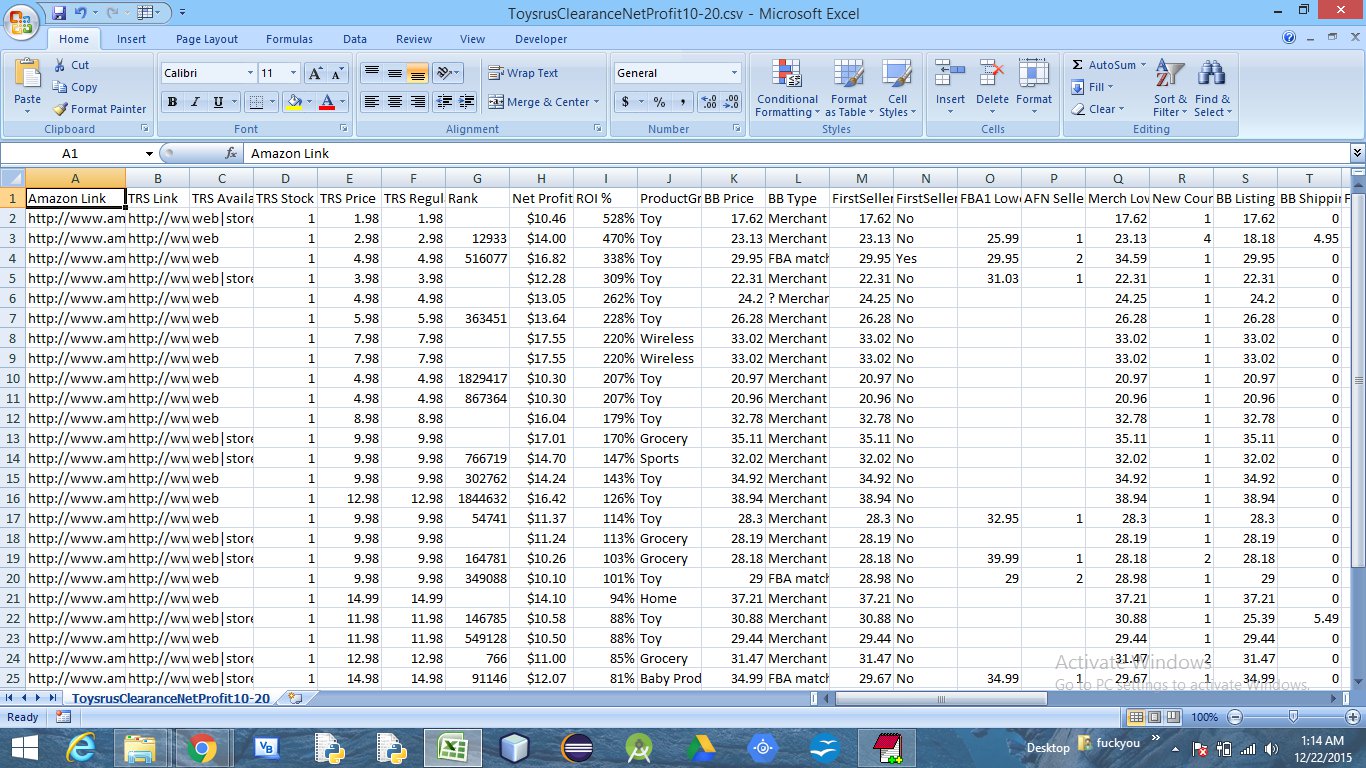Open Format as Table gallery
1366x768 pixels.
(849, 88)
